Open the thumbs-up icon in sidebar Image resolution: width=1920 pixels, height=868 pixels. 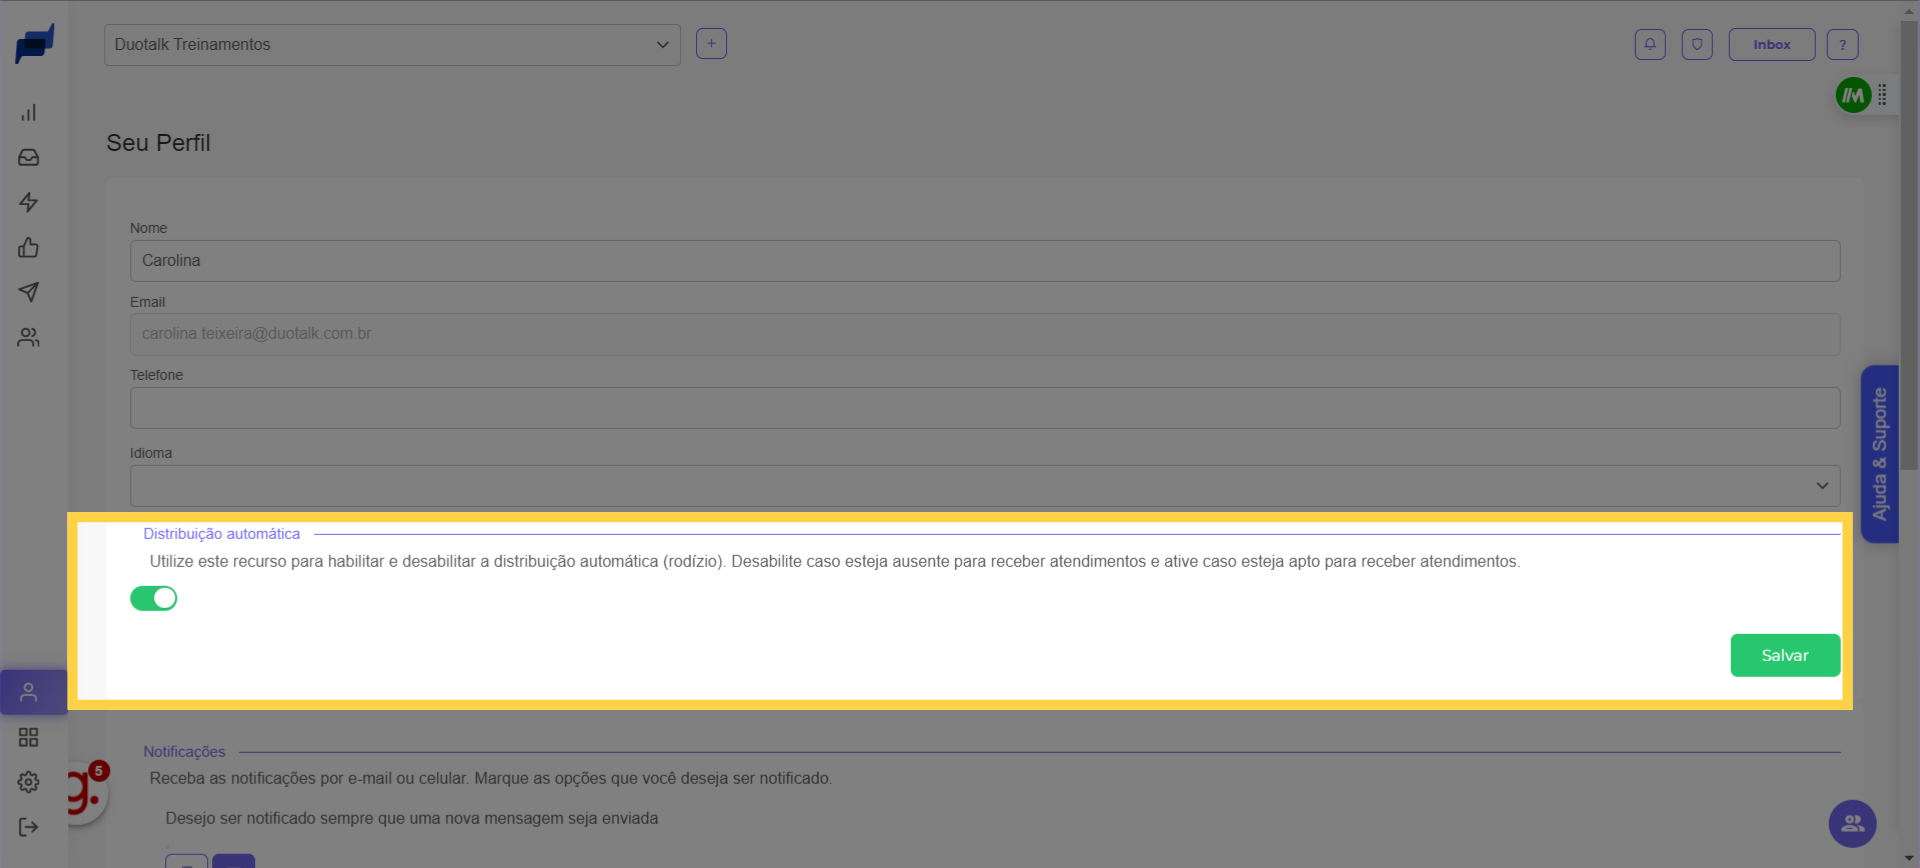(x=28, y=248)
